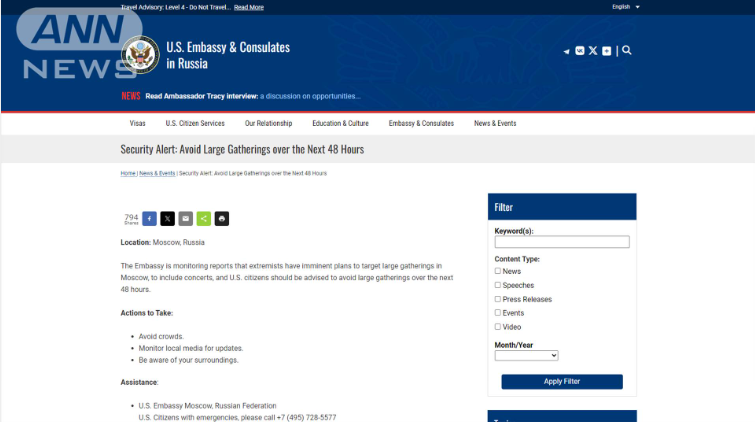Share this alert via the Facebook icon

coord(149,219)
